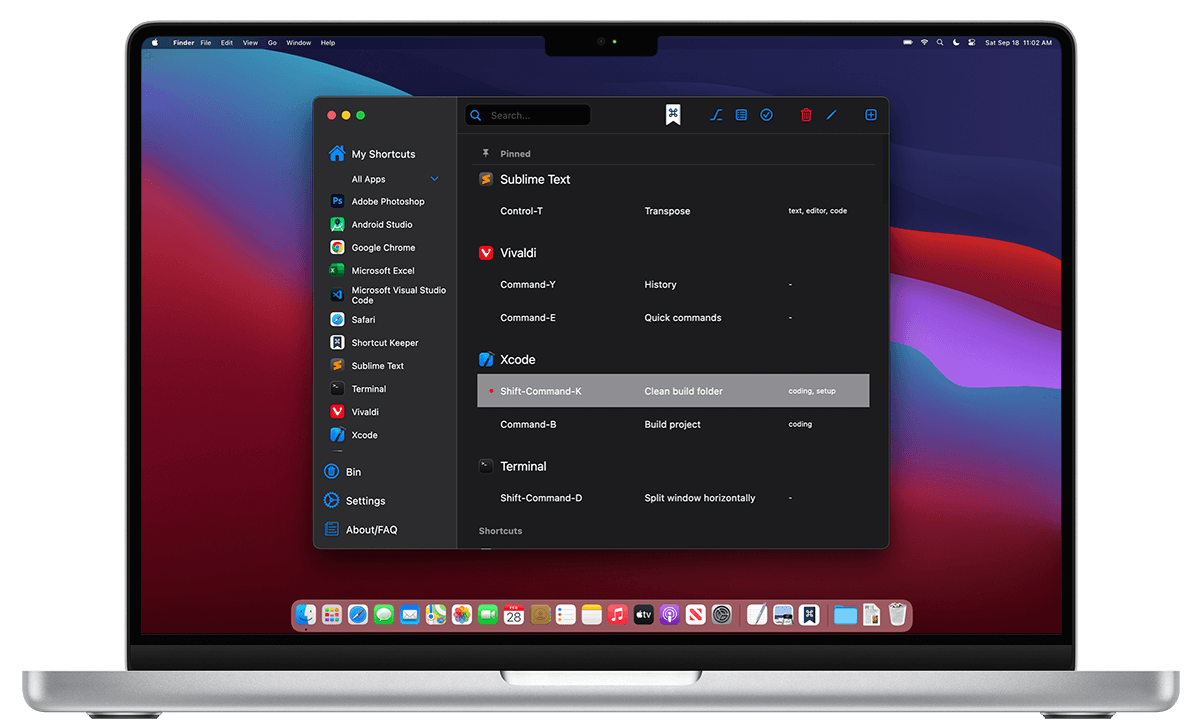Image resolution: width=1200 pixels, height=725 pixels.
Task: Select the Command-Y History shortcut row
Action: pyautogui.click(x=673, y=284)
